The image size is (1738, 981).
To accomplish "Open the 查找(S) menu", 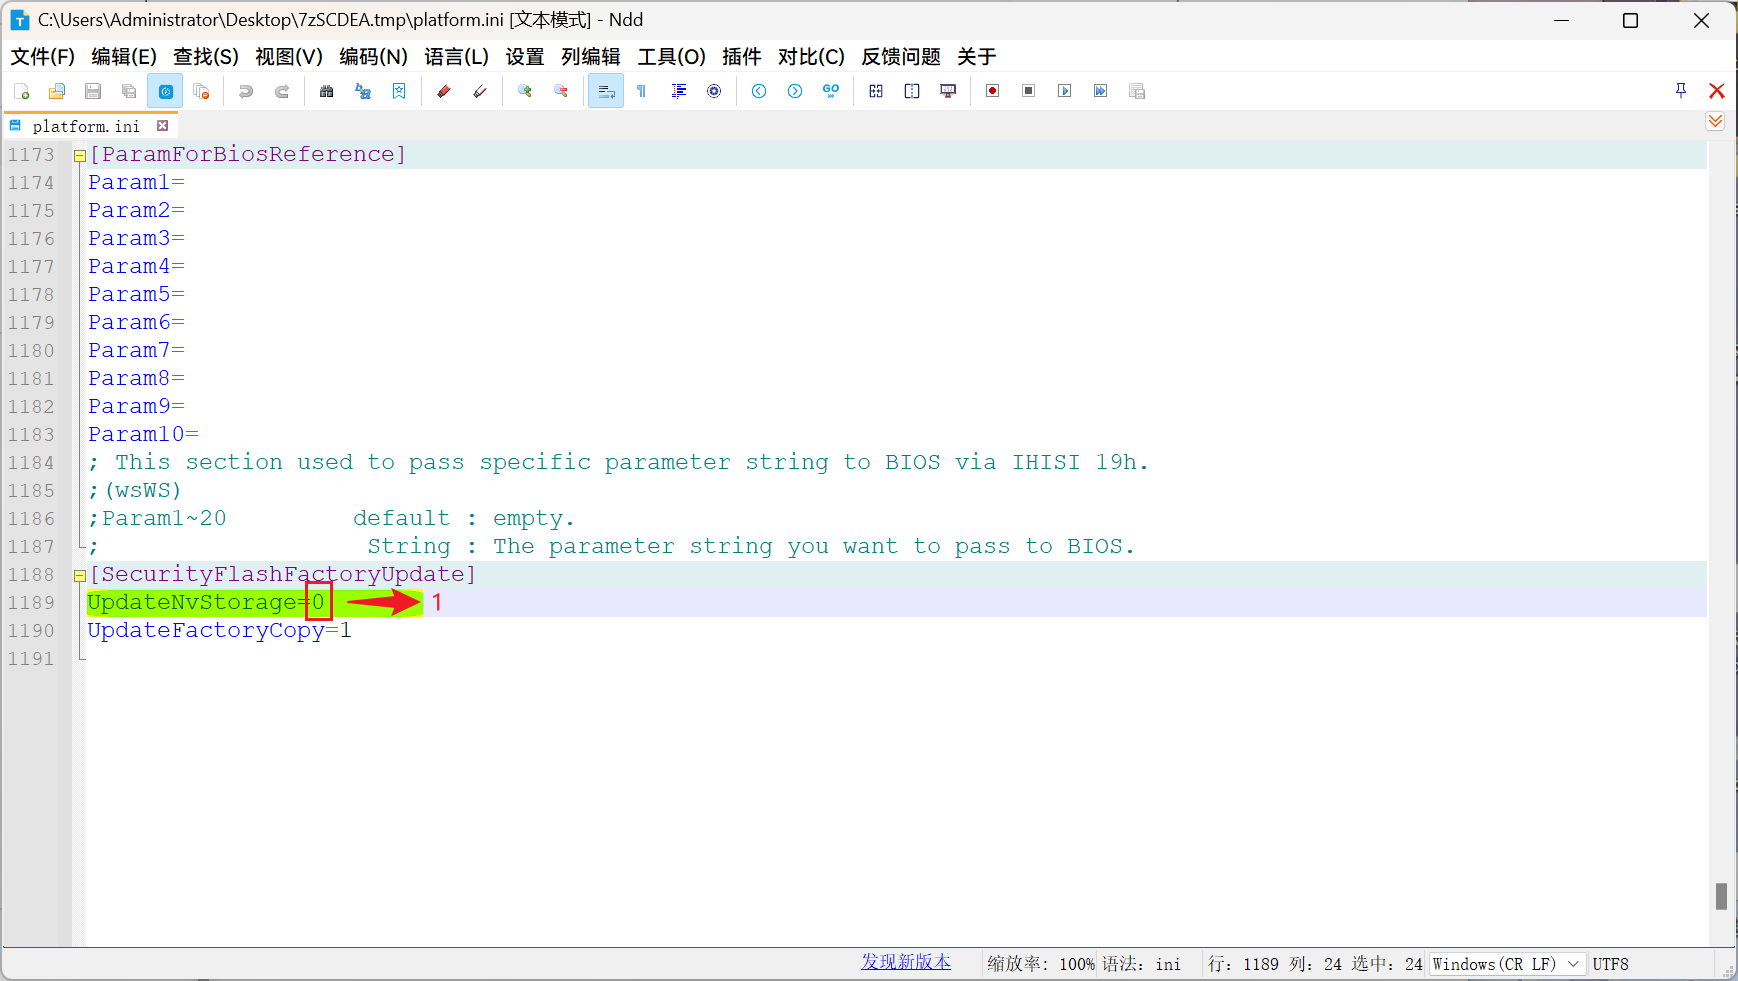I will pos(206,57).
